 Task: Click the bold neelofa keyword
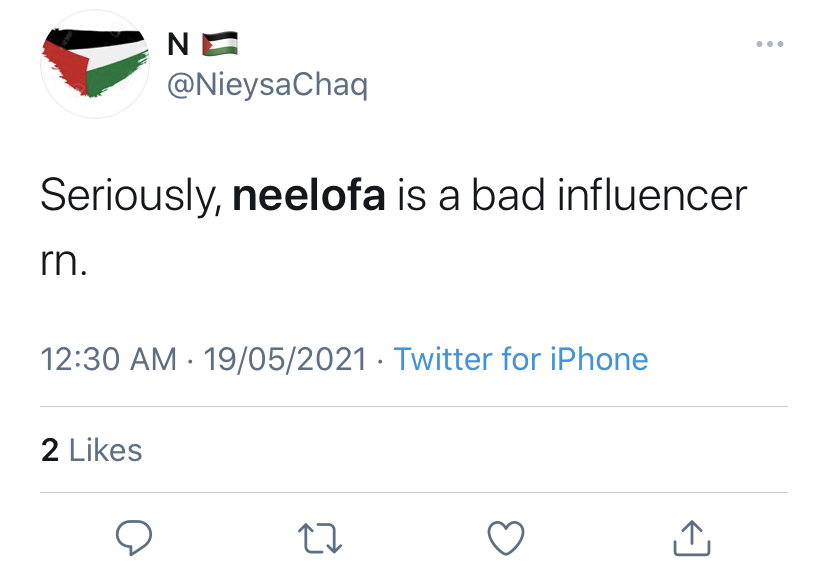tap(309, 195)
